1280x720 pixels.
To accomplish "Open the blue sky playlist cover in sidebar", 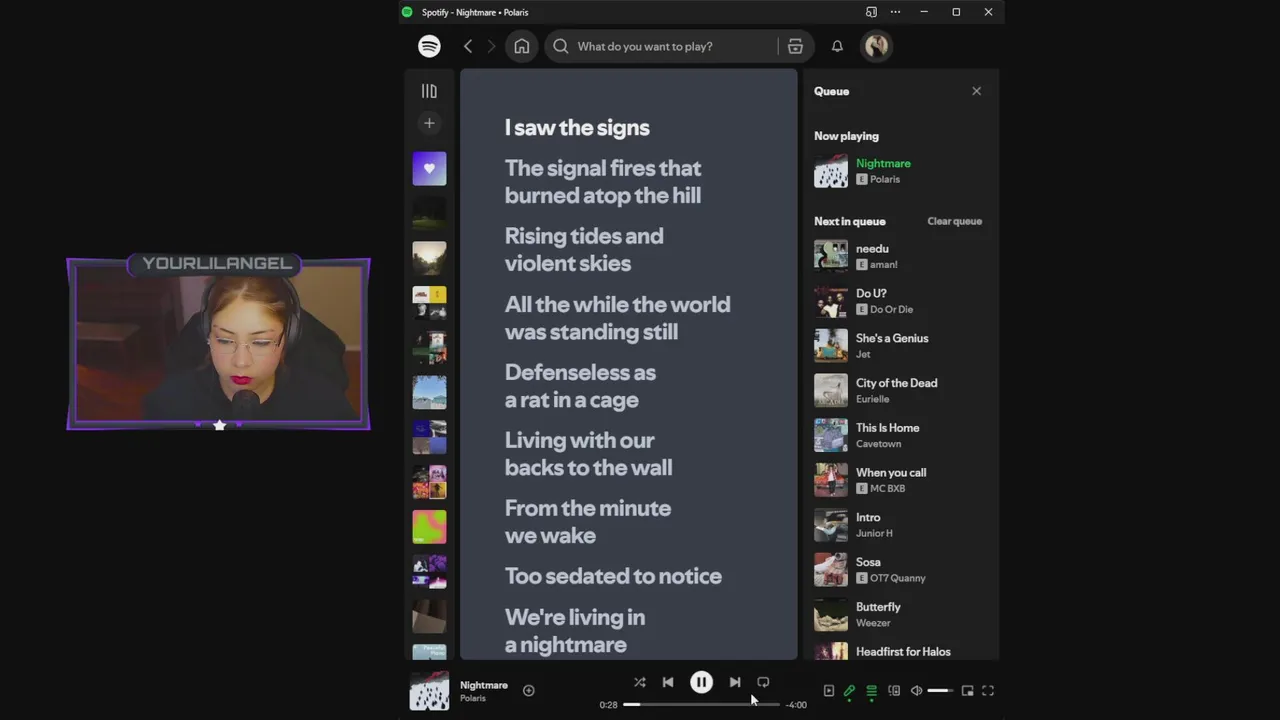I will pos(429,392).
